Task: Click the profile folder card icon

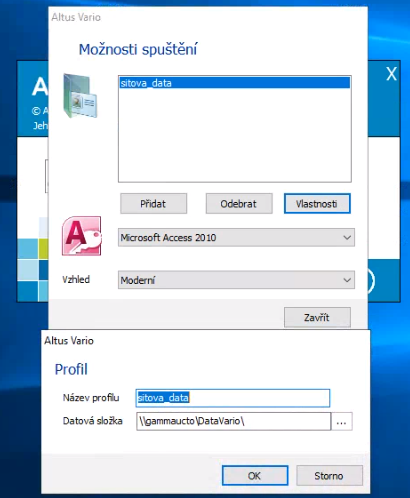Action: coord(80,96)
